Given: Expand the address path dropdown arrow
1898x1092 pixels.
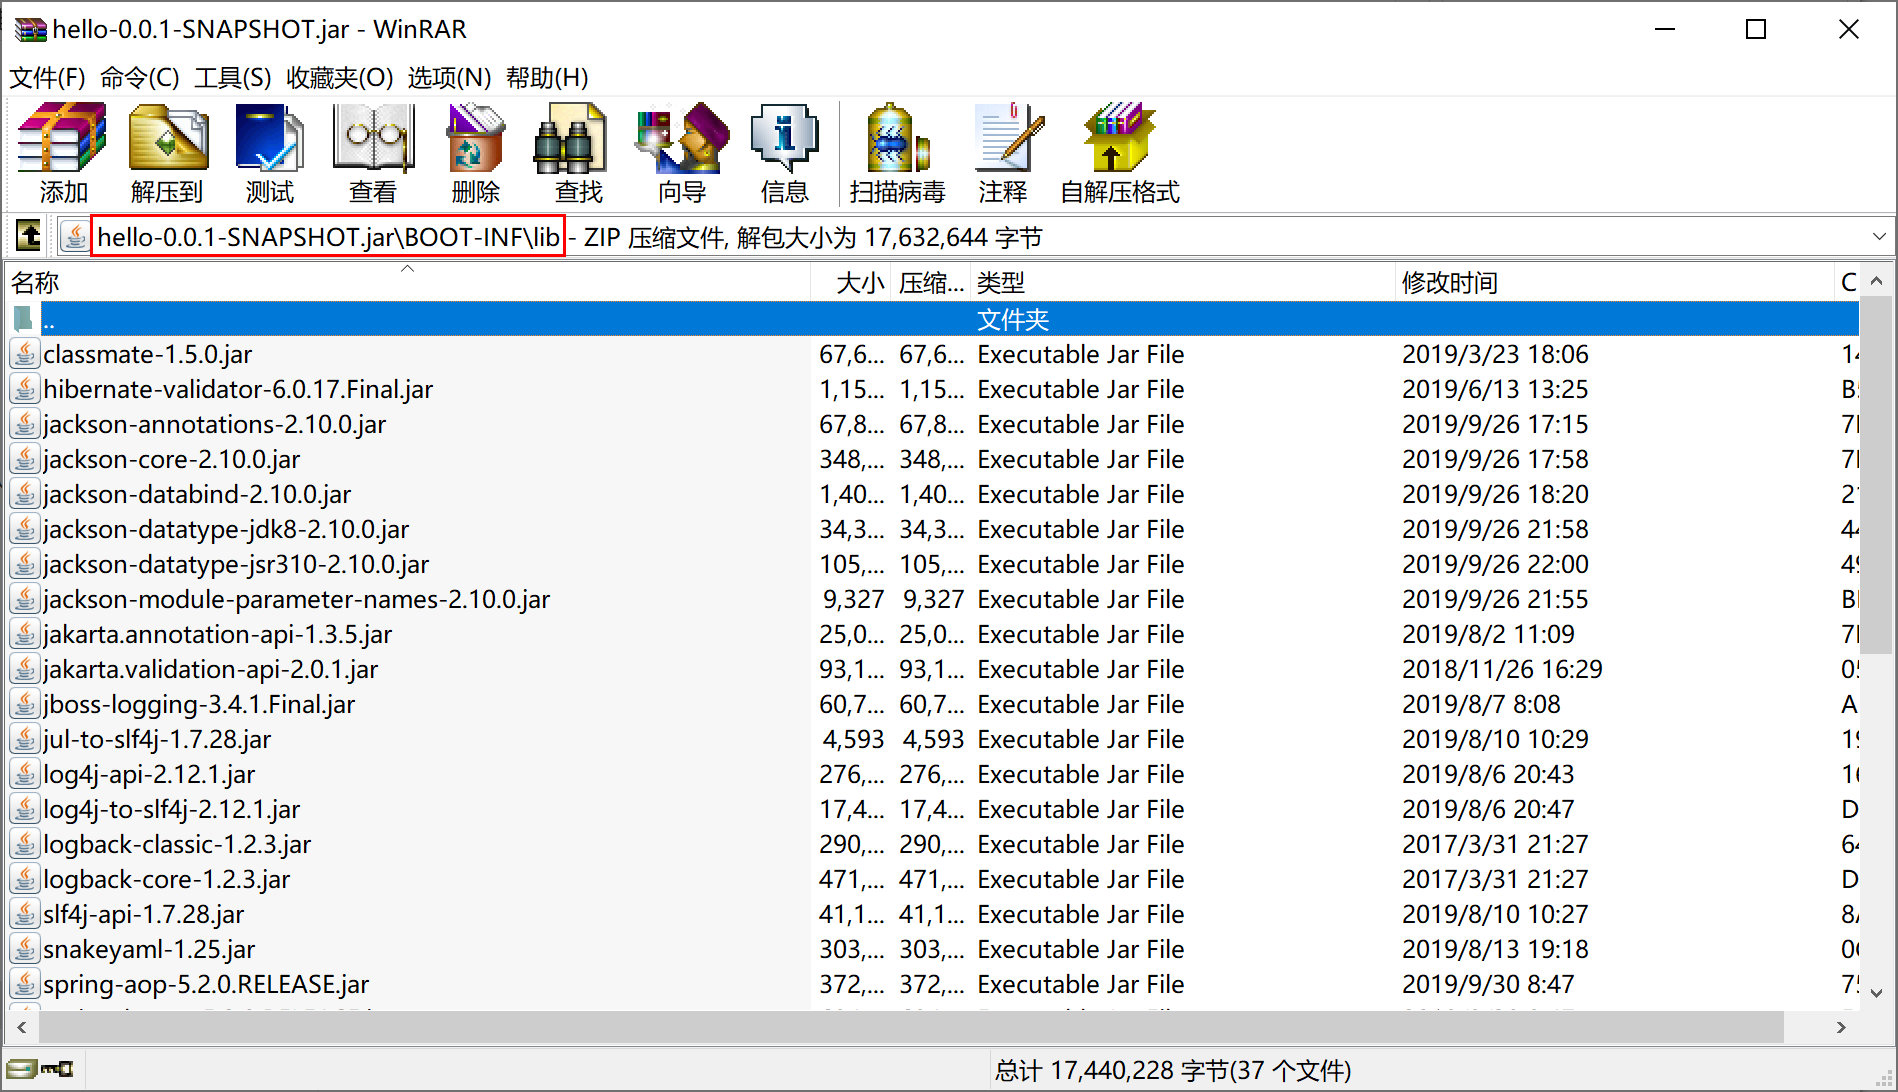Looking at the screenshot, I should pyautogui.click(x=1879, y=237).
